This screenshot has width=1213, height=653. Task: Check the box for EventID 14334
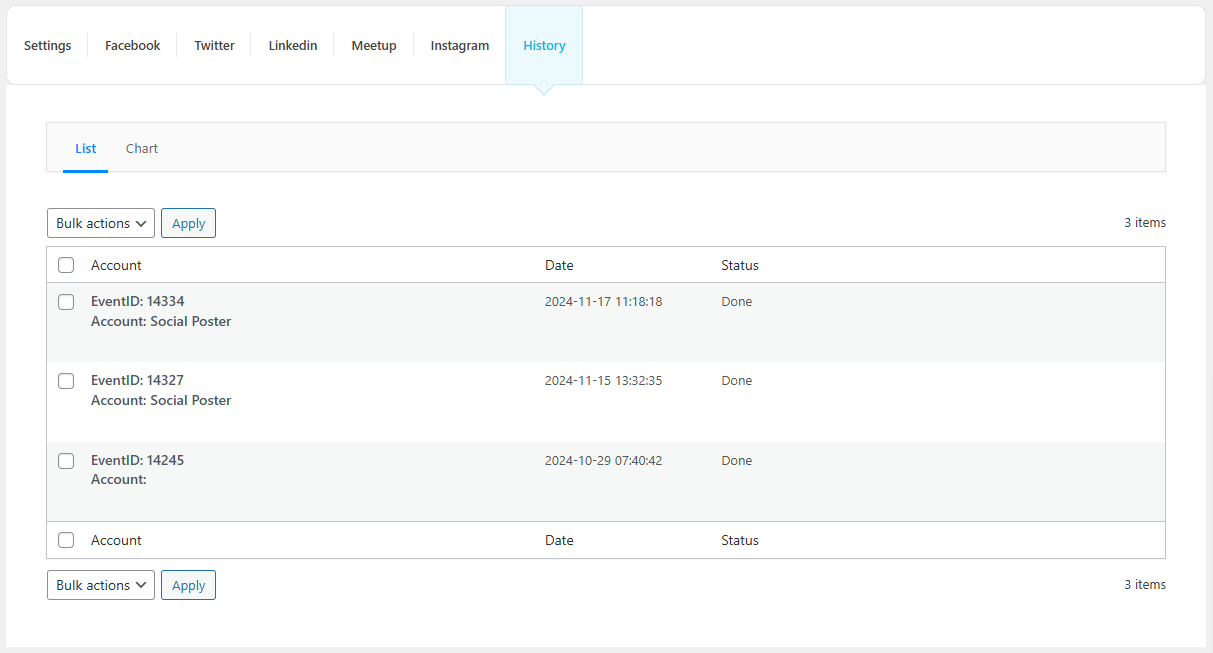(x=66, y=302)
